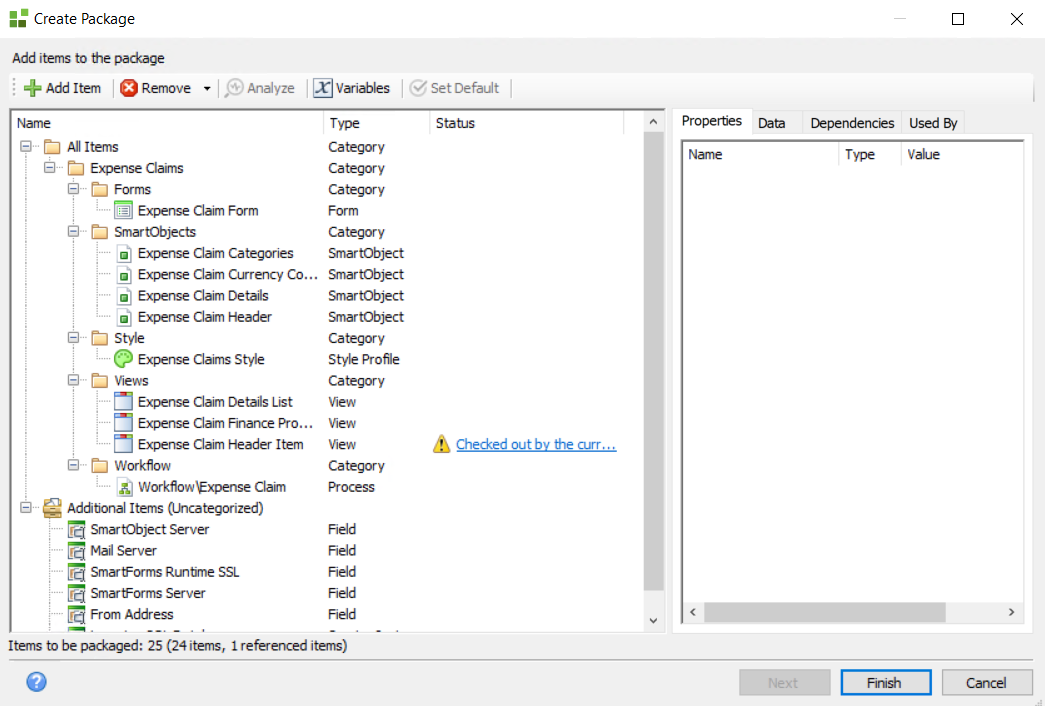Screen dimensions: 1045x706
Task: Click the red Remove icon
Action: pos(129,88)
